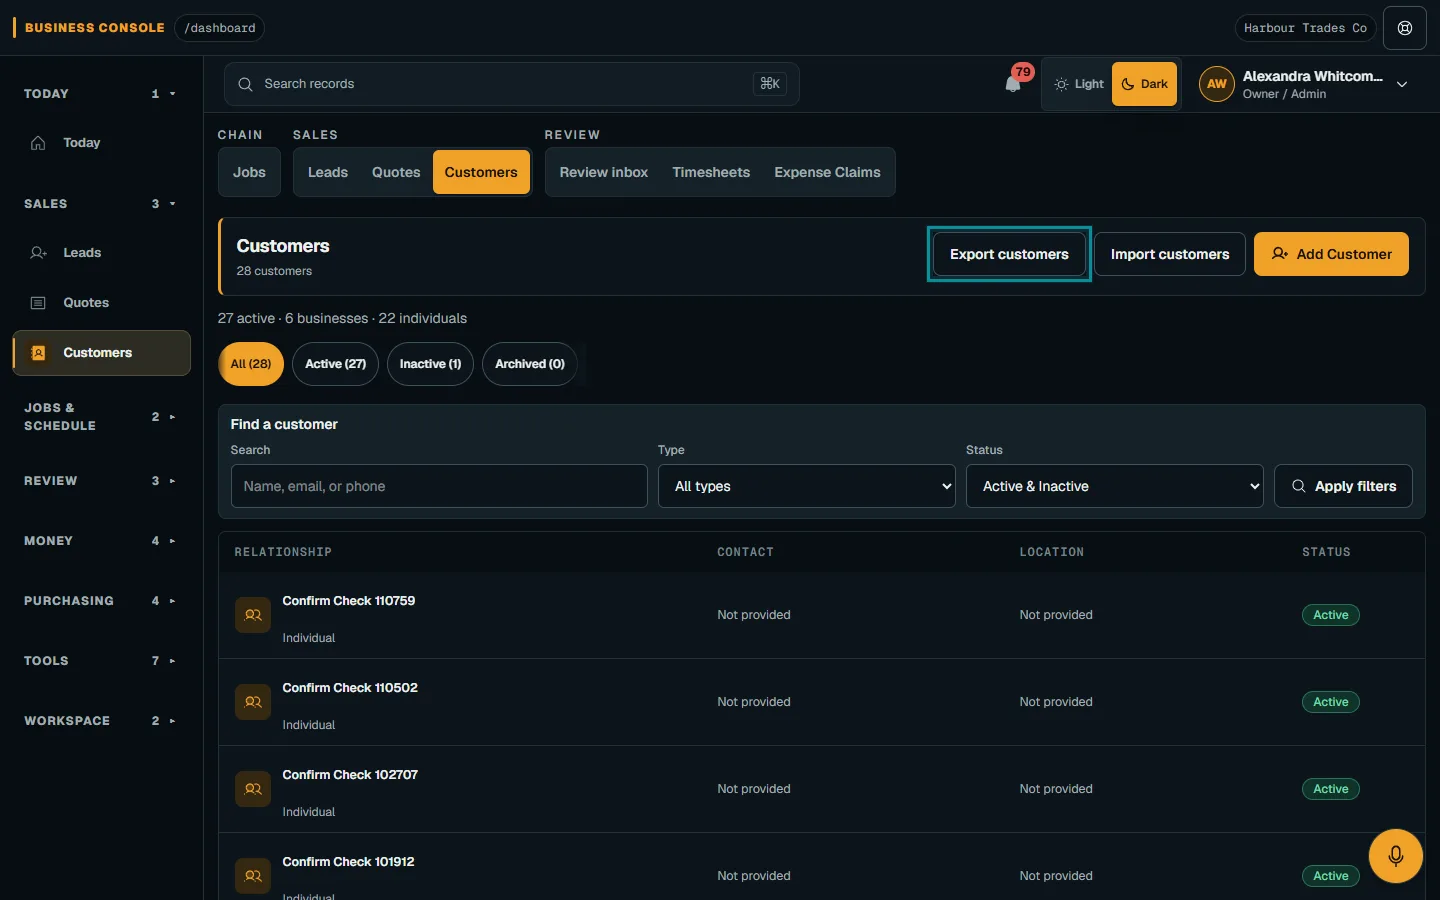Viewport: 1440px width, 900px height.
Task: Click the Harbour Trades Co label
Action: click(x=1305, y=28)
